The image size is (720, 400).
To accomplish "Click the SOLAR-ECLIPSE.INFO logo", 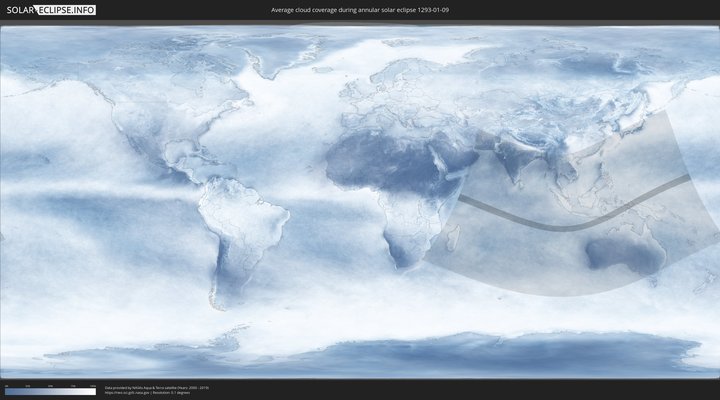I will click(49, 10).
